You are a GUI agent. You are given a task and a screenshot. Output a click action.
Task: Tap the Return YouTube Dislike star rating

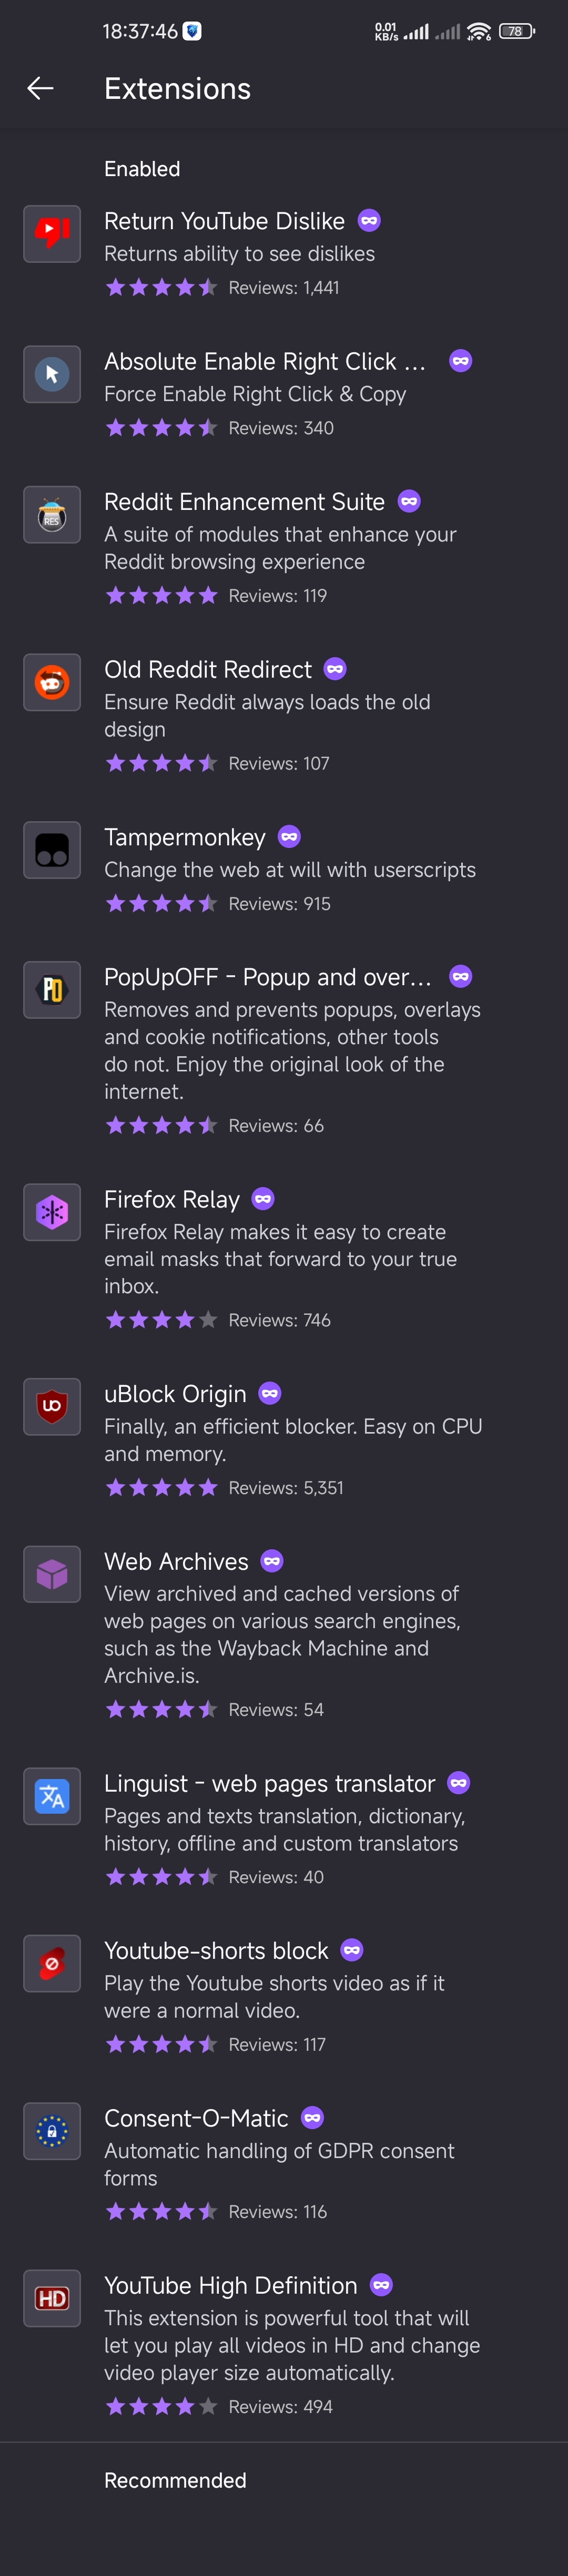pyautogui.click(x=161, y=288)
